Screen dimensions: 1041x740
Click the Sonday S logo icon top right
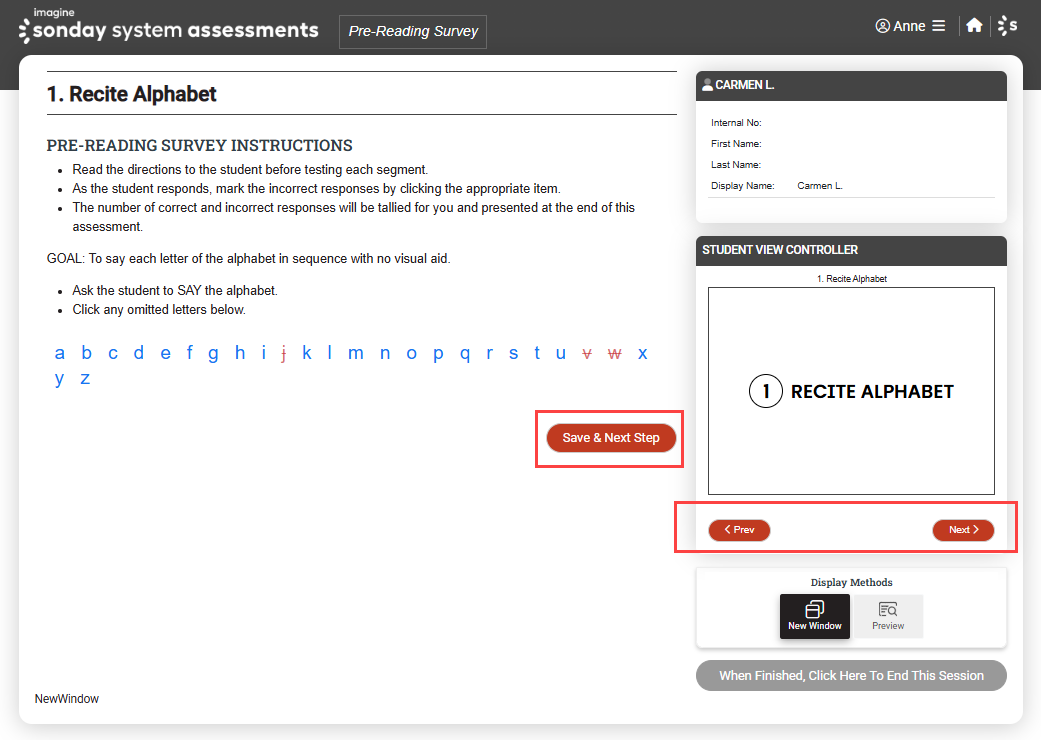(1008, 25)
